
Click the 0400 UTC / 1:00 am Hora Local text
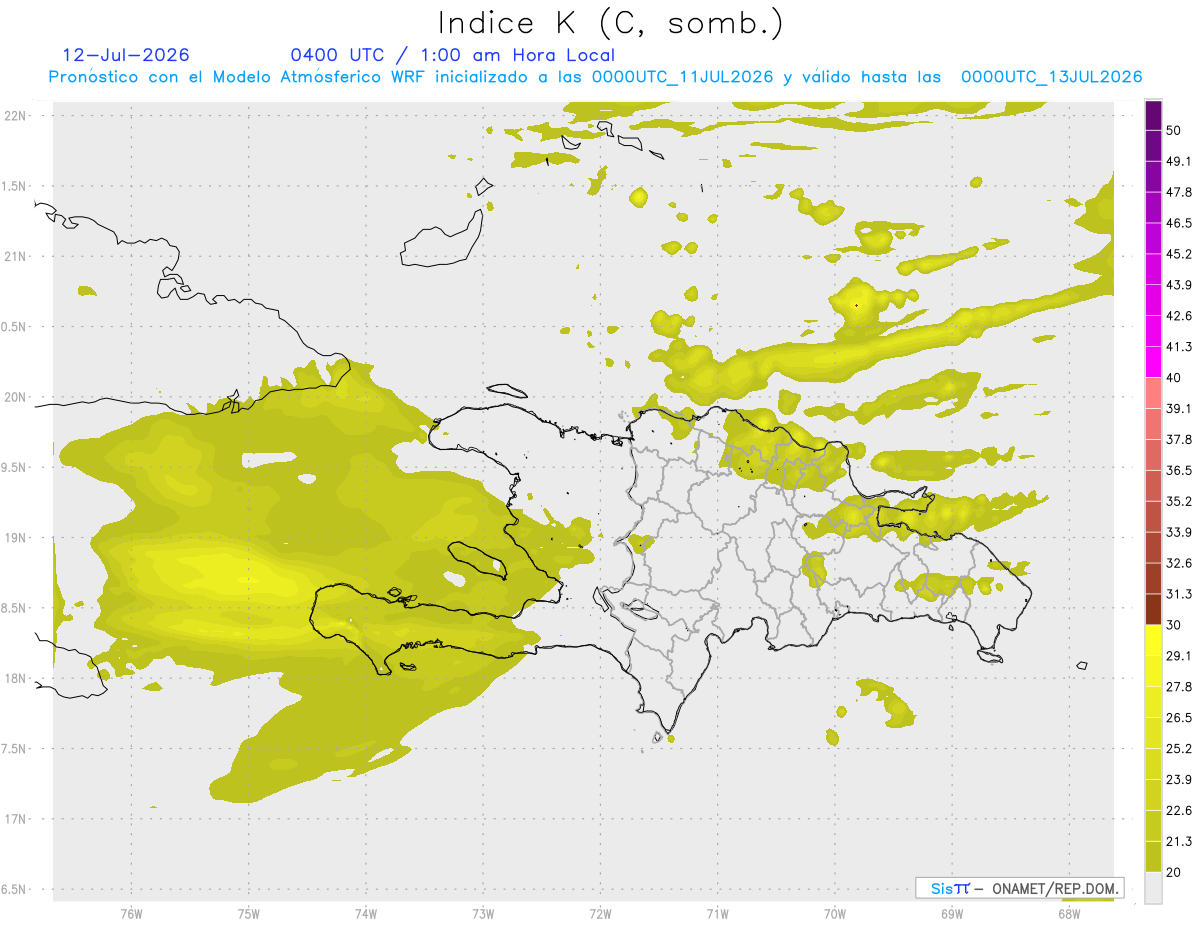click(452, 55)
